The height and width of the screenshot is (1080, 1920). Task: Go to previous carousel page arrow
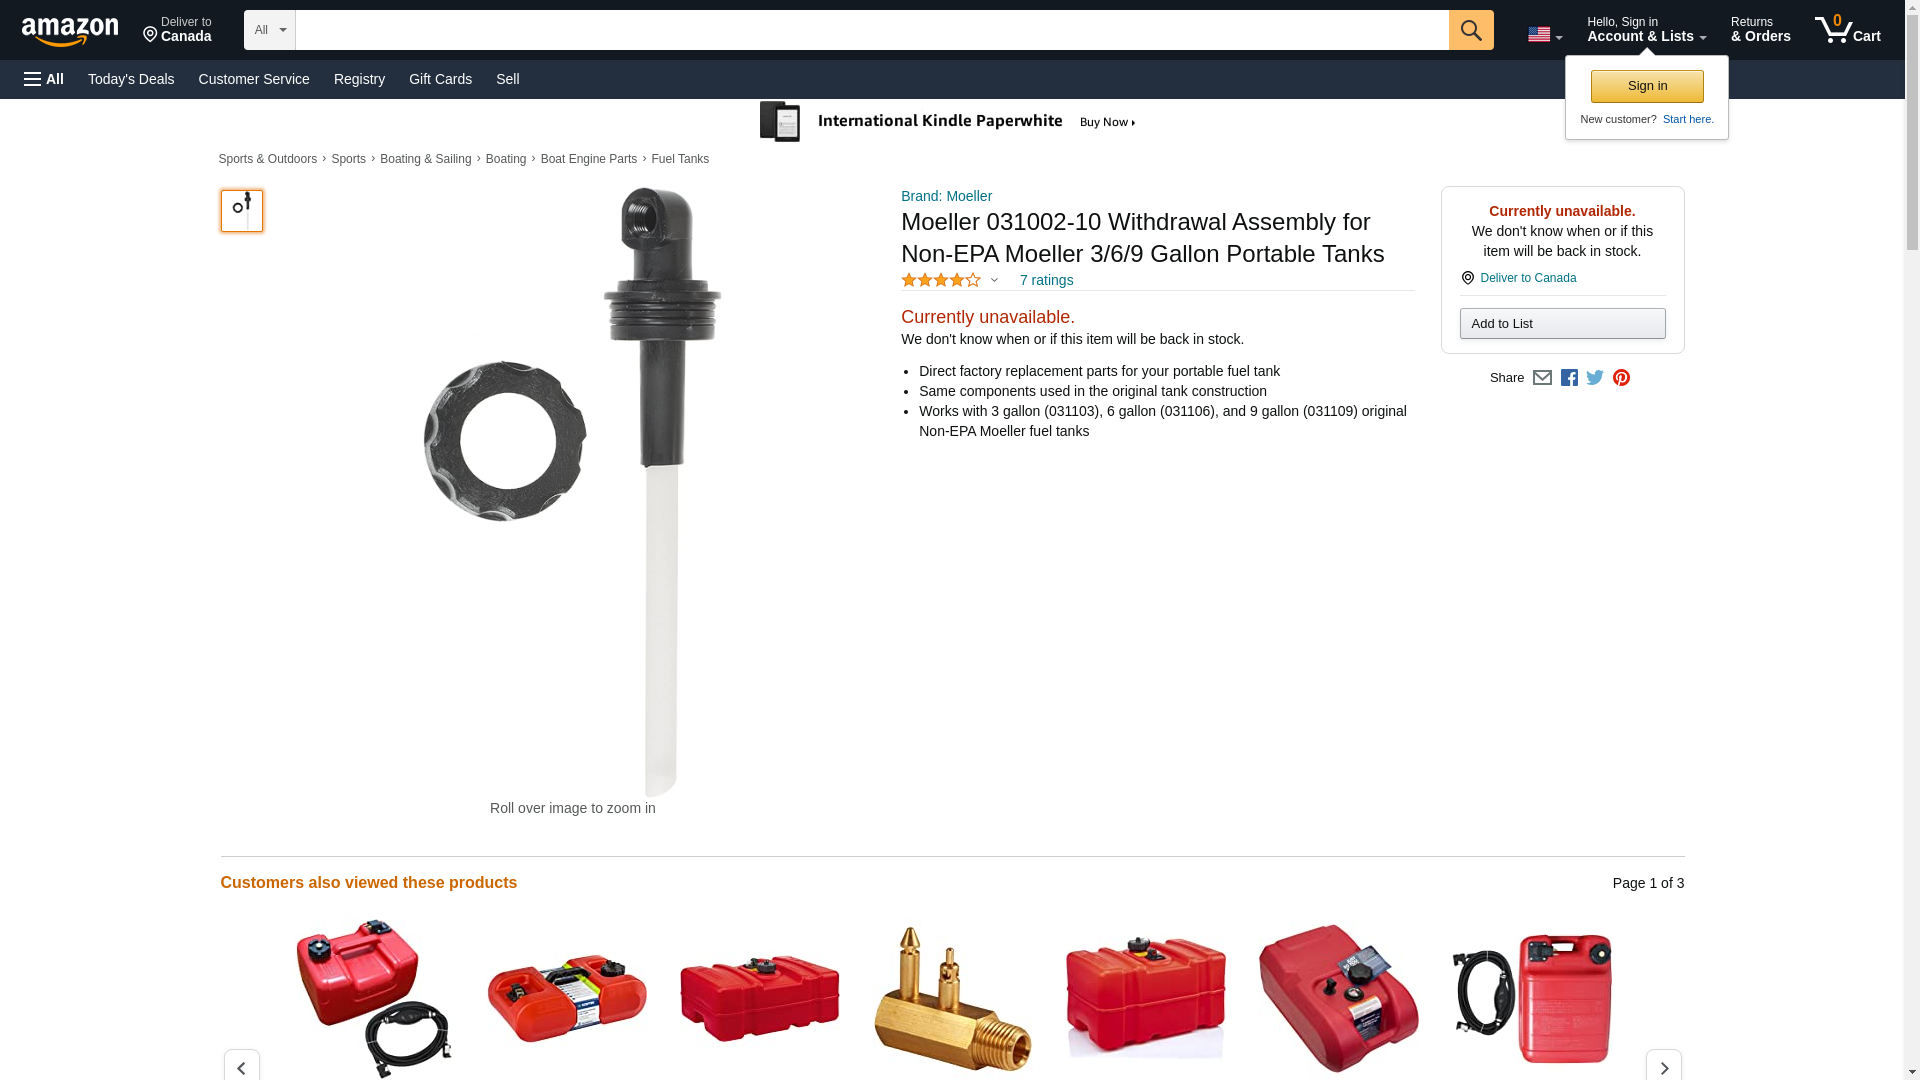(x=241, y=1067)
